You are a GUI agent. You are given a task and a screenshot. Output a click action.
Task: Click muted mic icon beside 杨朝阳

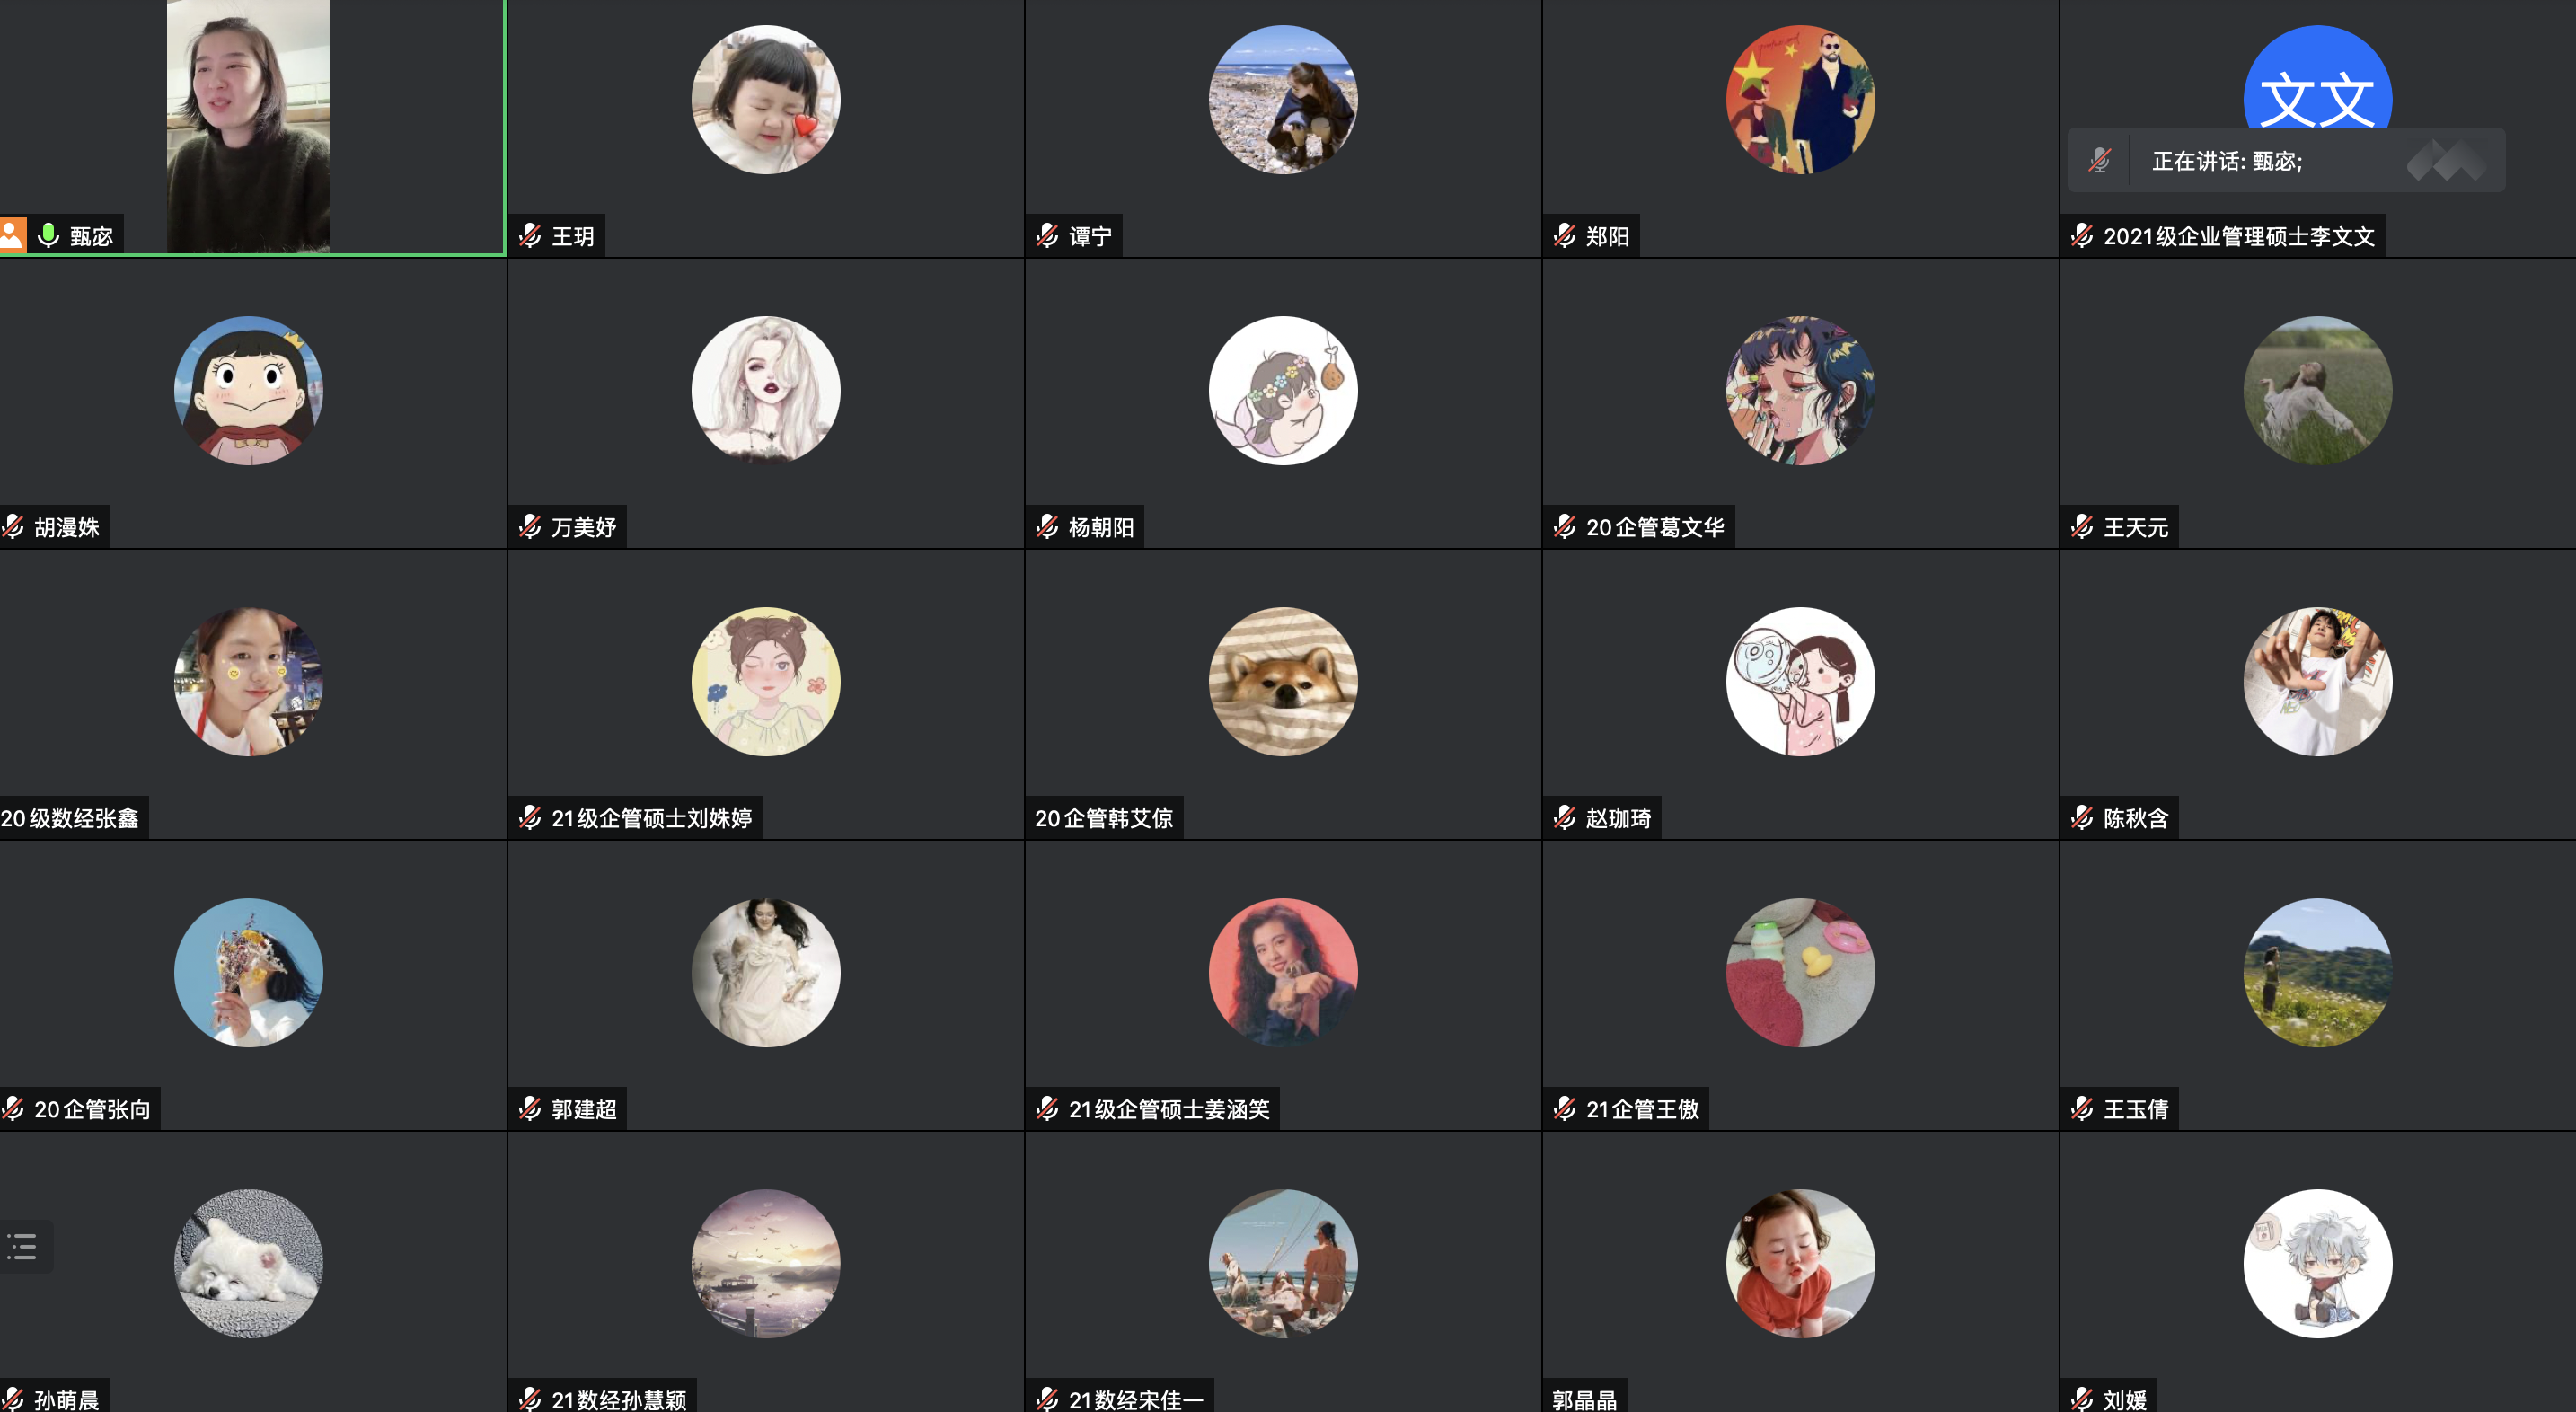(x=1047, y=527)
